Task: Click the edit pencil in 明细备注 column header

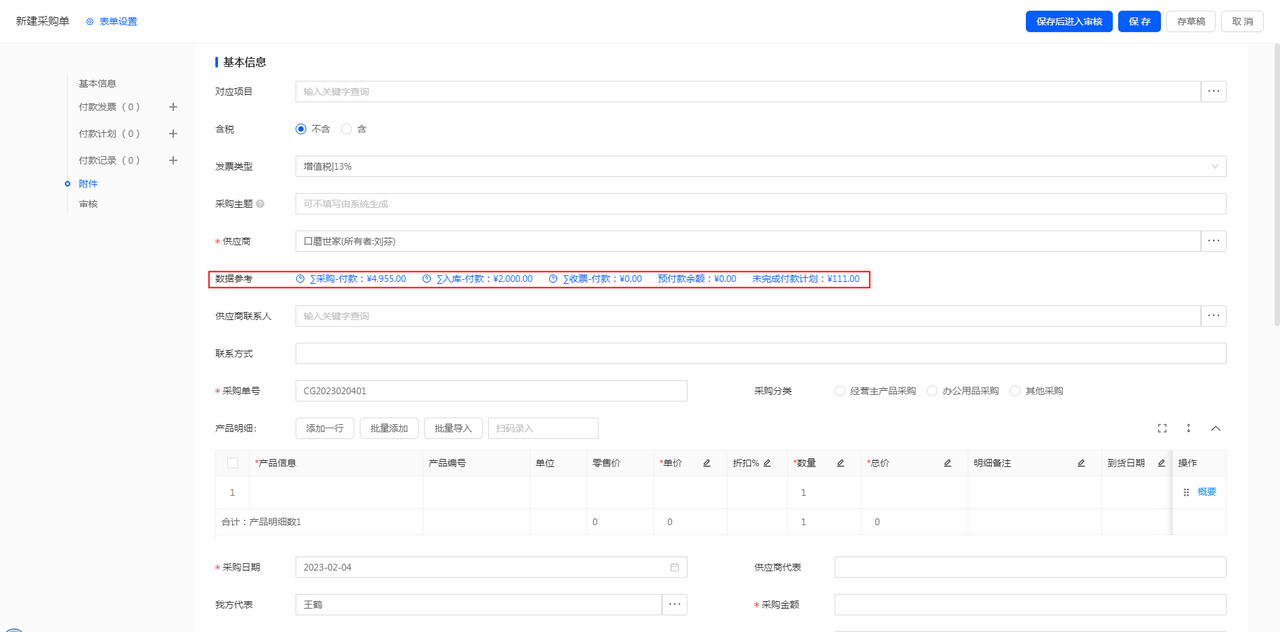Action: pyautogui.click(x=1081, y=463)
